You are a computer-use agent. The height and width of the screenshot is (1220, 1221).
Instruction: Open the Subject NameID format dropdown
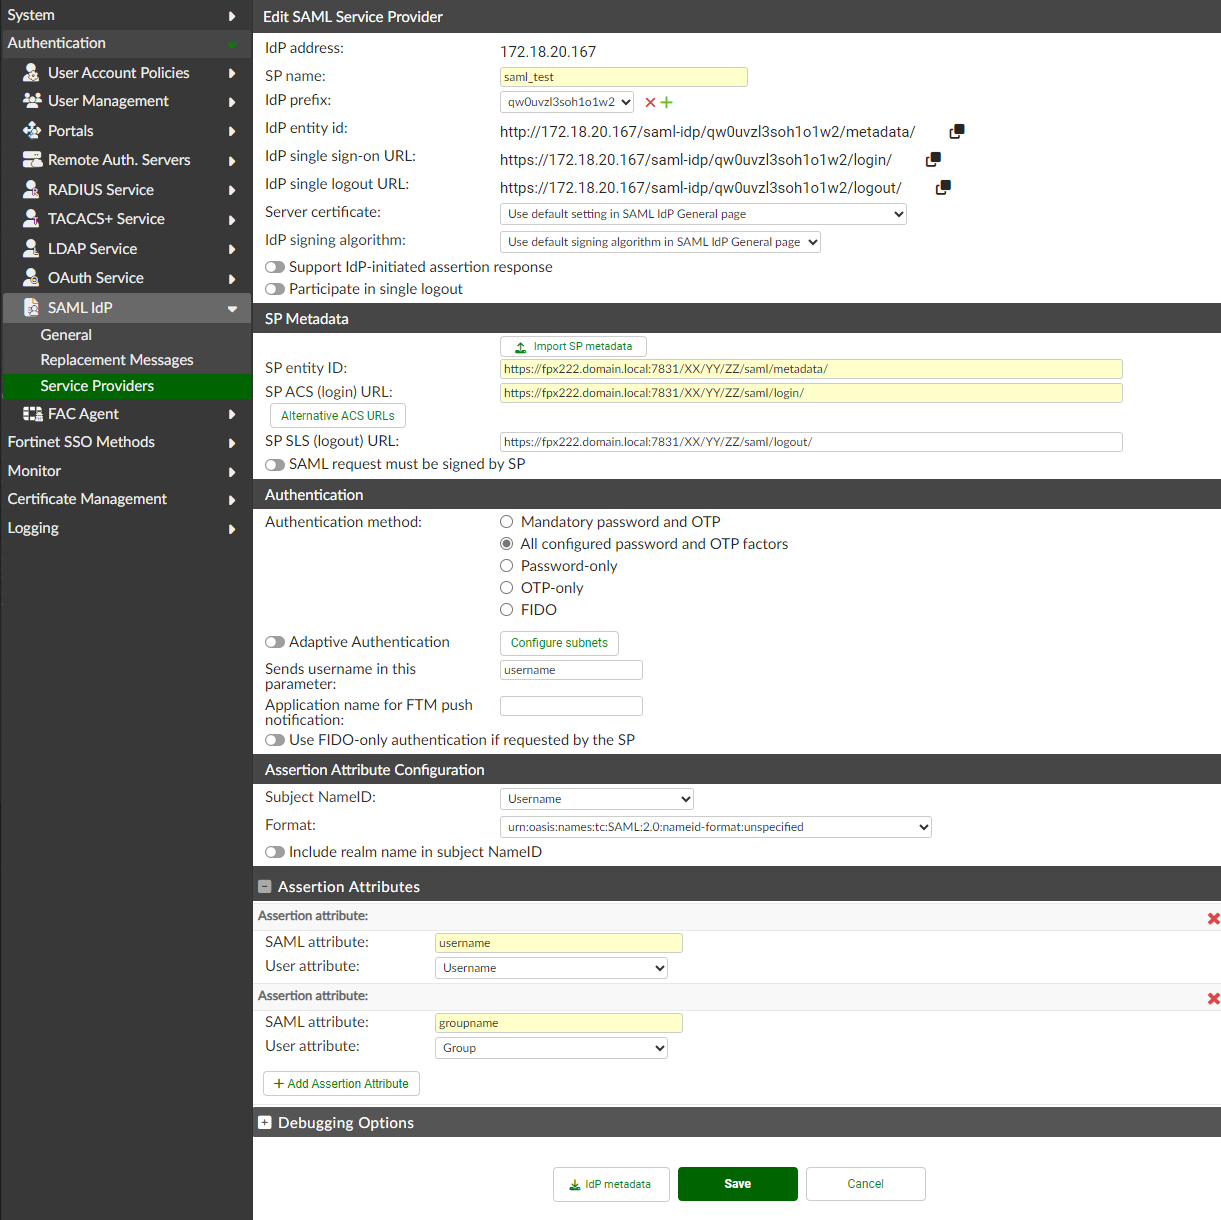(x=715, y=827)
